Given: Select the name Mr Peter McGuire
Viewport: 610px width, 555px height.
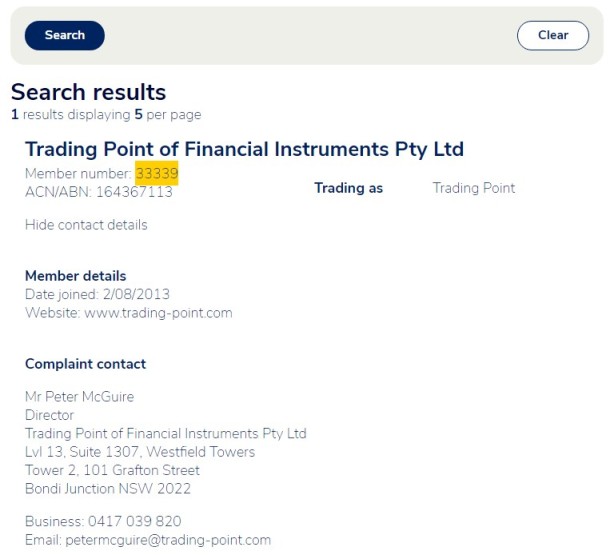Looking at the screenshot, I should coord(79,397).
